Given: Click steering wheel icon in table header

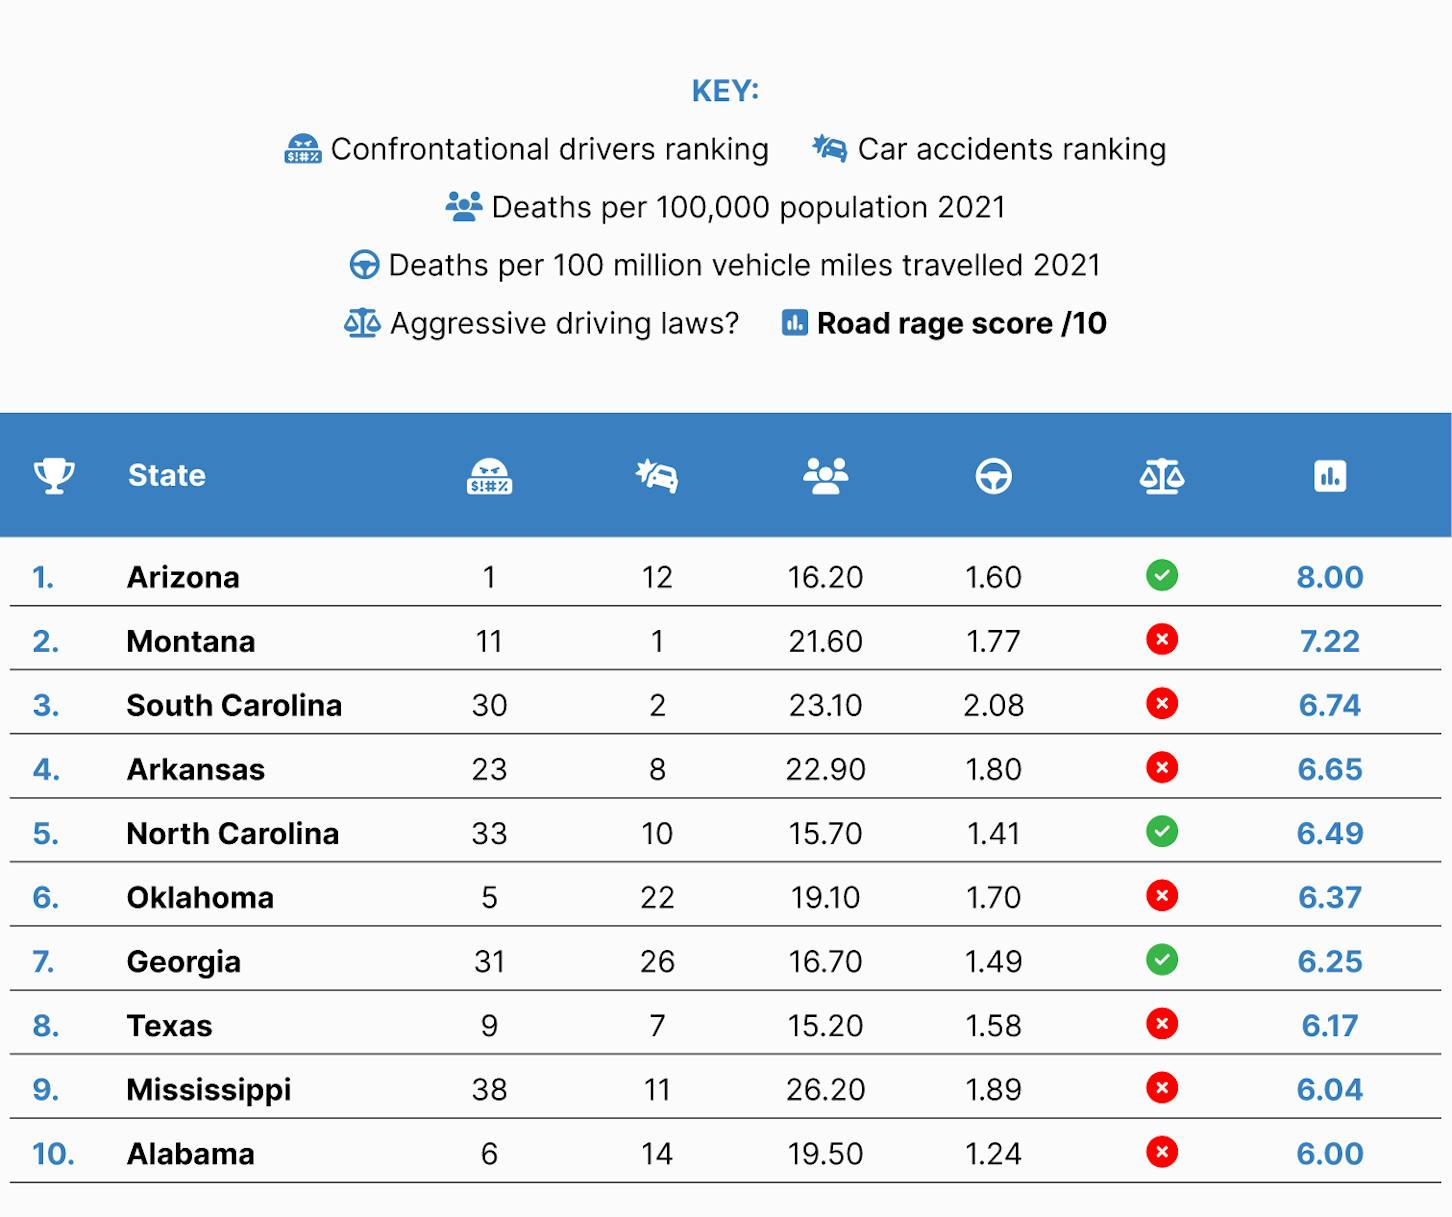Looking at the screenshot, I should [x=993, y=475].
